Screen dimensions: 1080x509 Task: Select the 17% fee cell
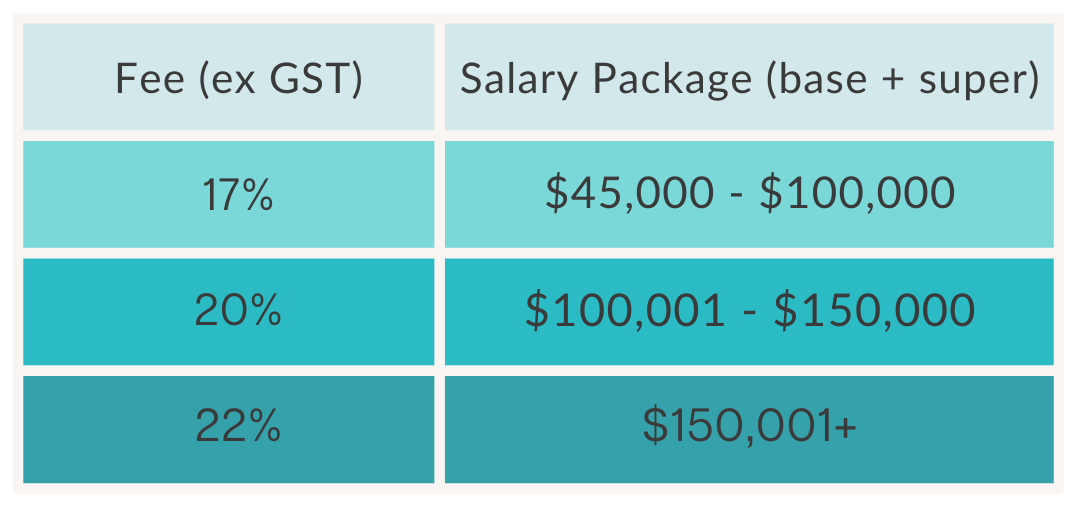tap(229, 194)
